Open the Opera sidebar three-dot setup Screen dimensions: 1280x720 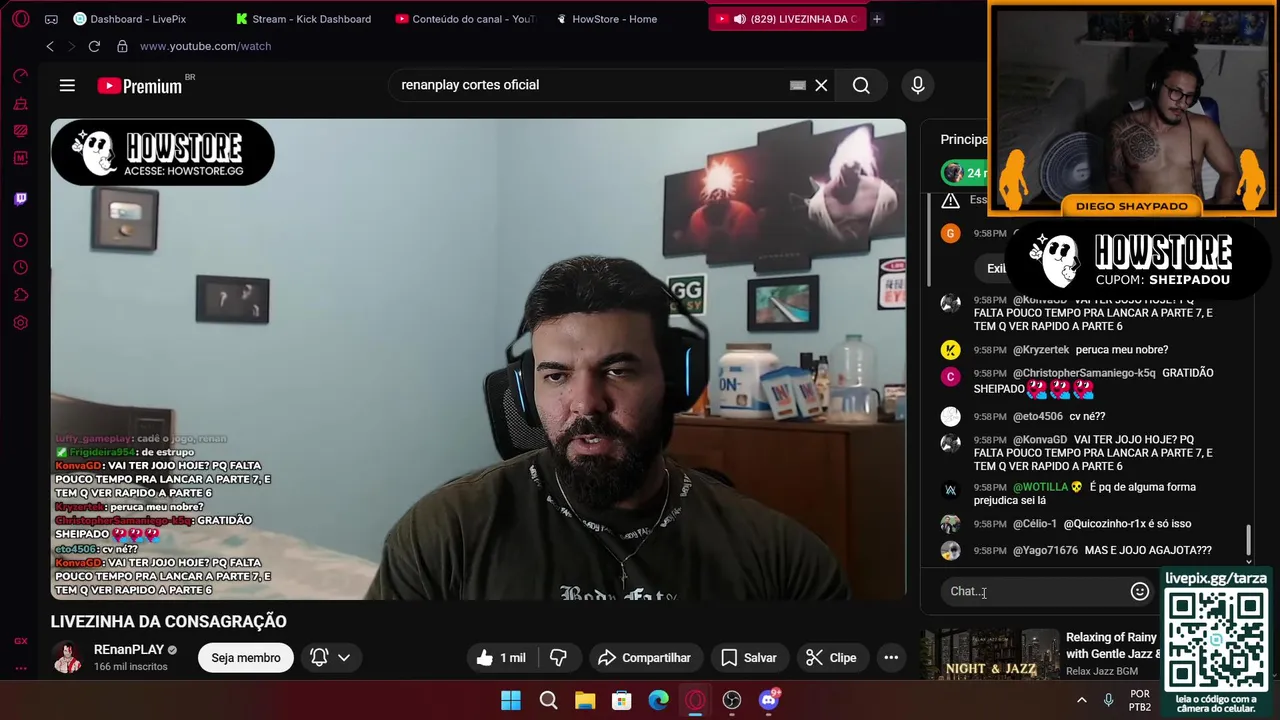21,668
